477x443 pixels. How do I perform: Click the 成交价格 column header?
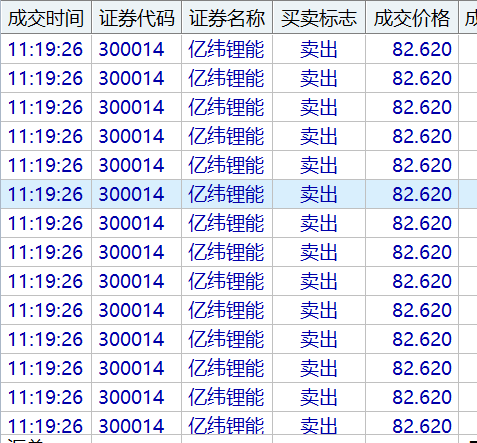412,17
